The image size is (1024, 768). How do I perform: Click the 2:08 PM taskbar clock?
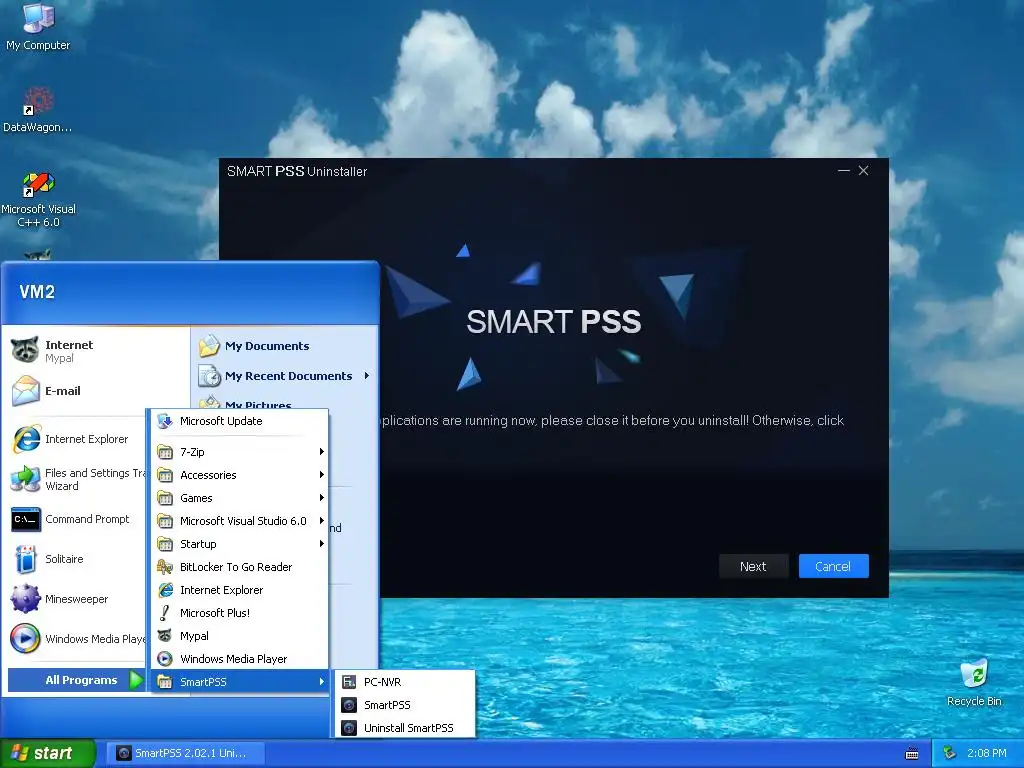986,753
